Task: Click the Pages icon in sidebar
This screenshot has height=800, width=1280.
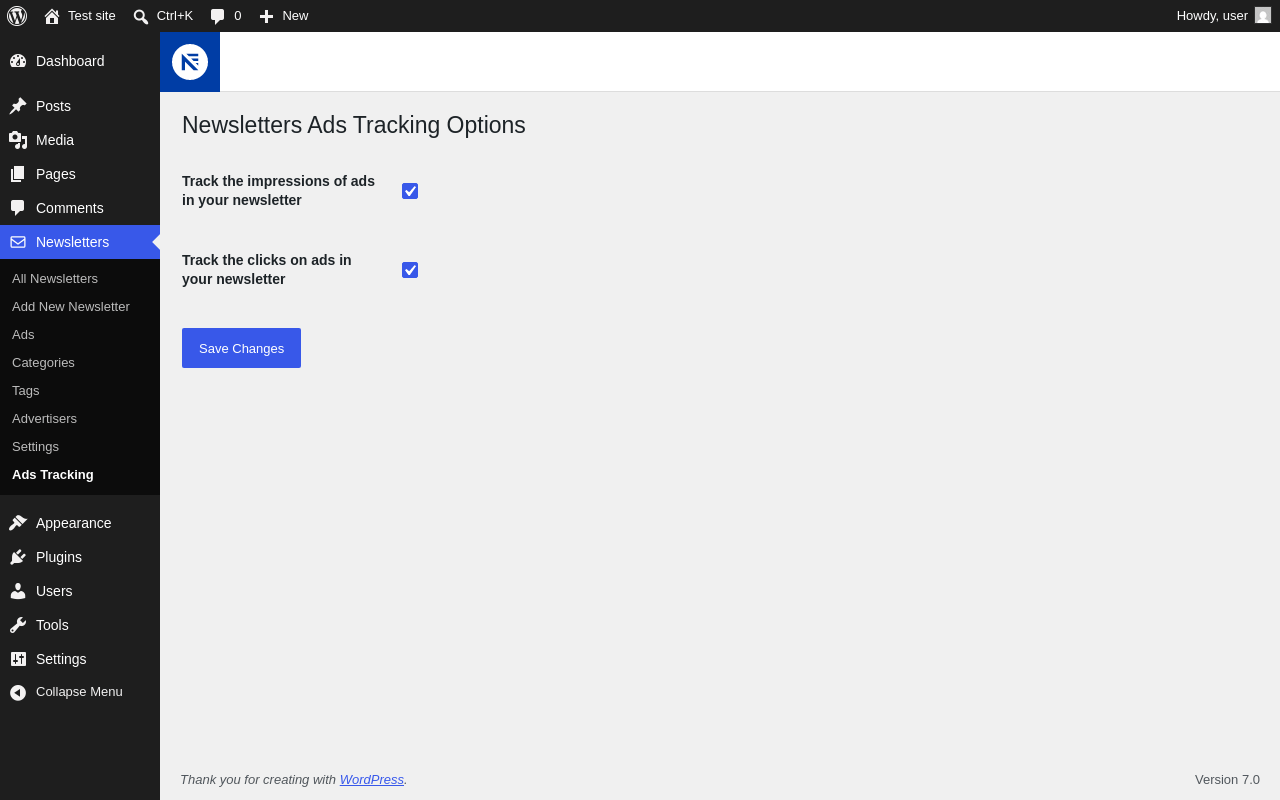Action: tap(18, 174)
